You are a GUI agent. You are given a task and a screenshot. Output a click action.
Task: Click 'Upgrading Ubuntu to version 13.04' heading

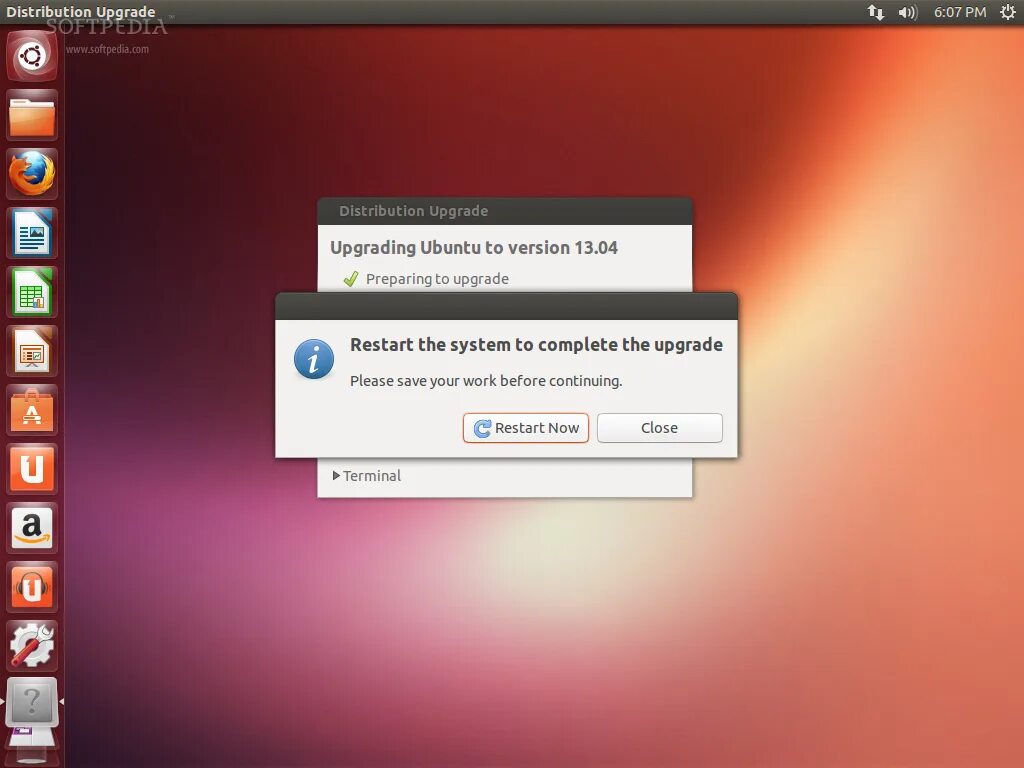[473, 248]
